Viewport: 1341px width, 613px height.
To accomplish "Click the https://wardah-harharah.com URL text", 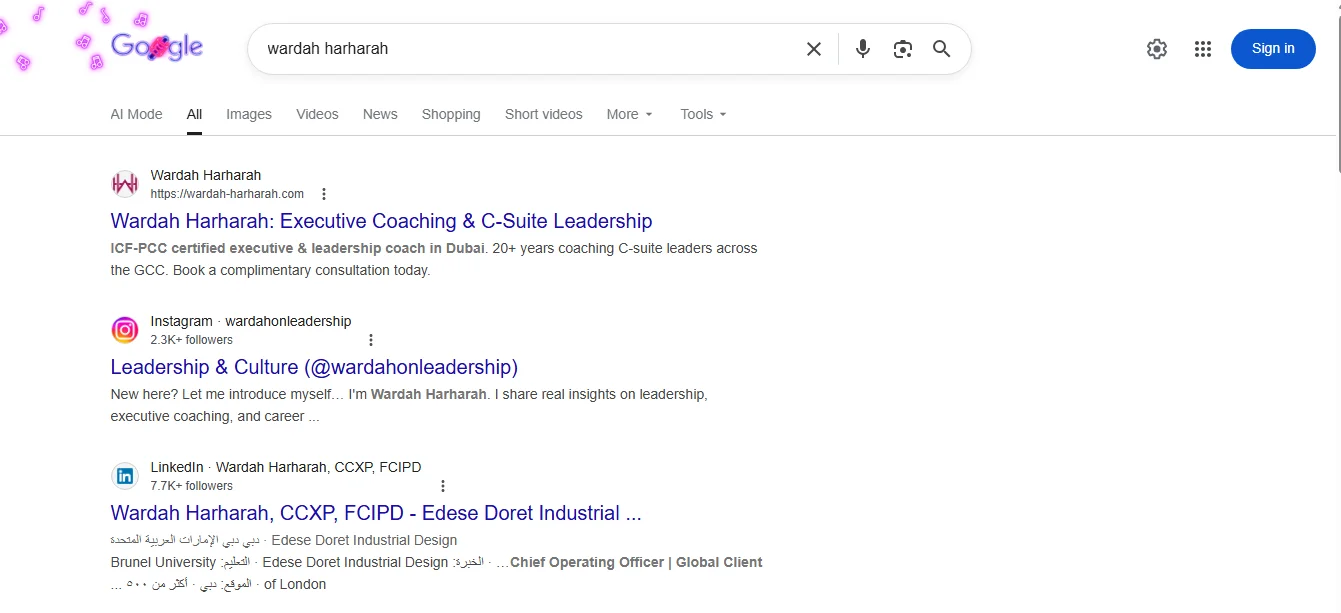I will click(x=227, y=194).
